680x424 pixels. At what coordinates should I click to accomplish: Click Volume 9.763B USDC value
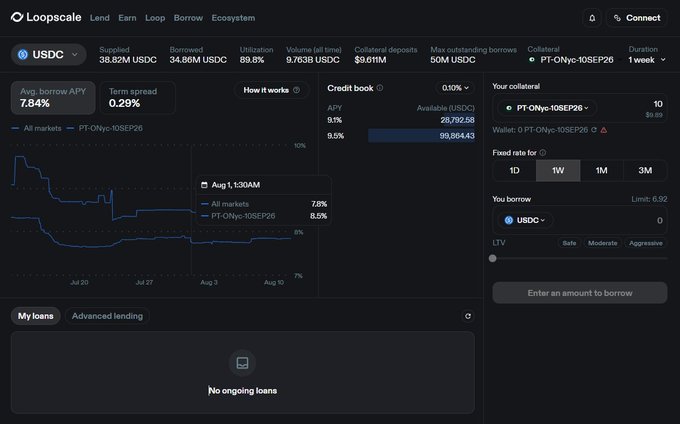pyautogui.click(x=313, y=60)
